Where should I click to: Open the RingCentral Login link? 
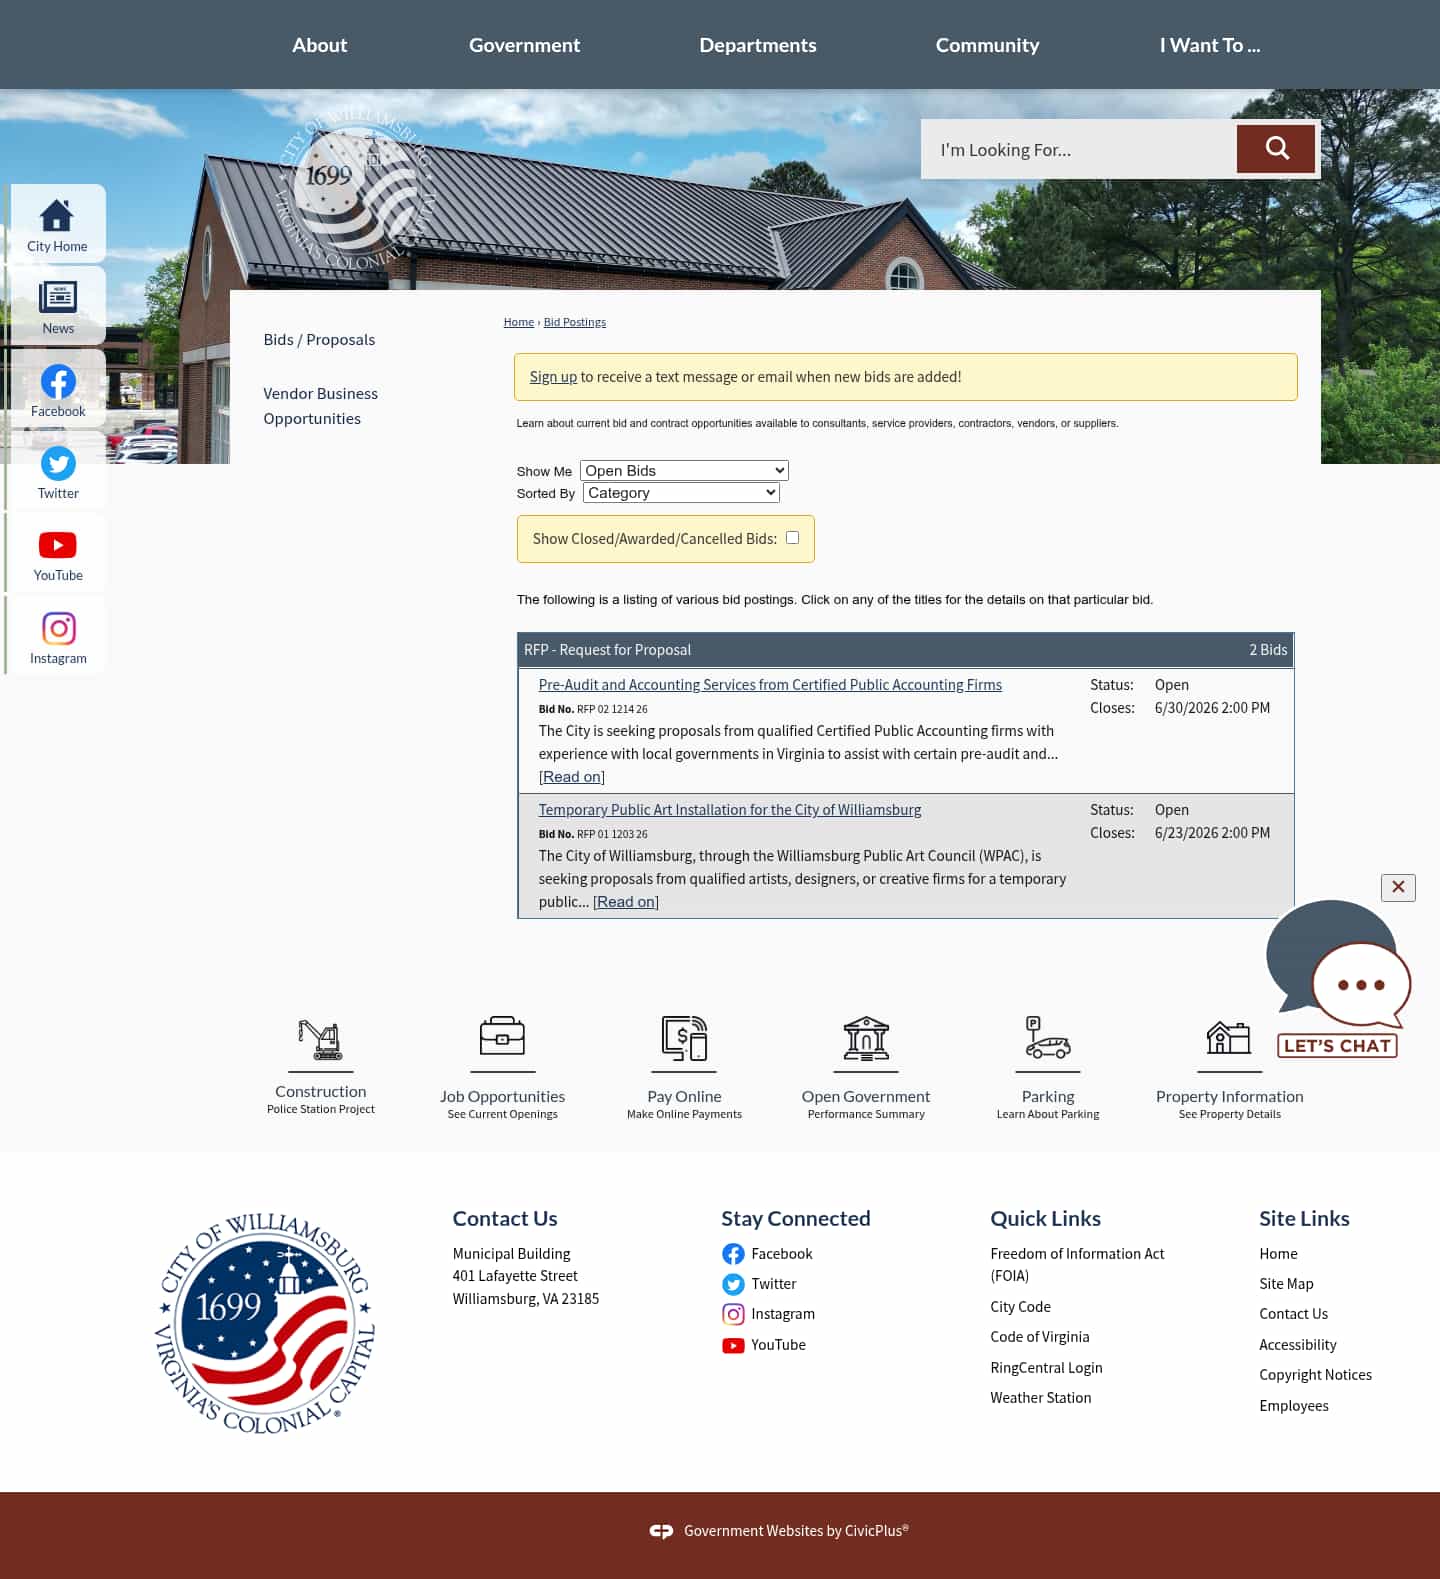click(x=1046, y=1368)
